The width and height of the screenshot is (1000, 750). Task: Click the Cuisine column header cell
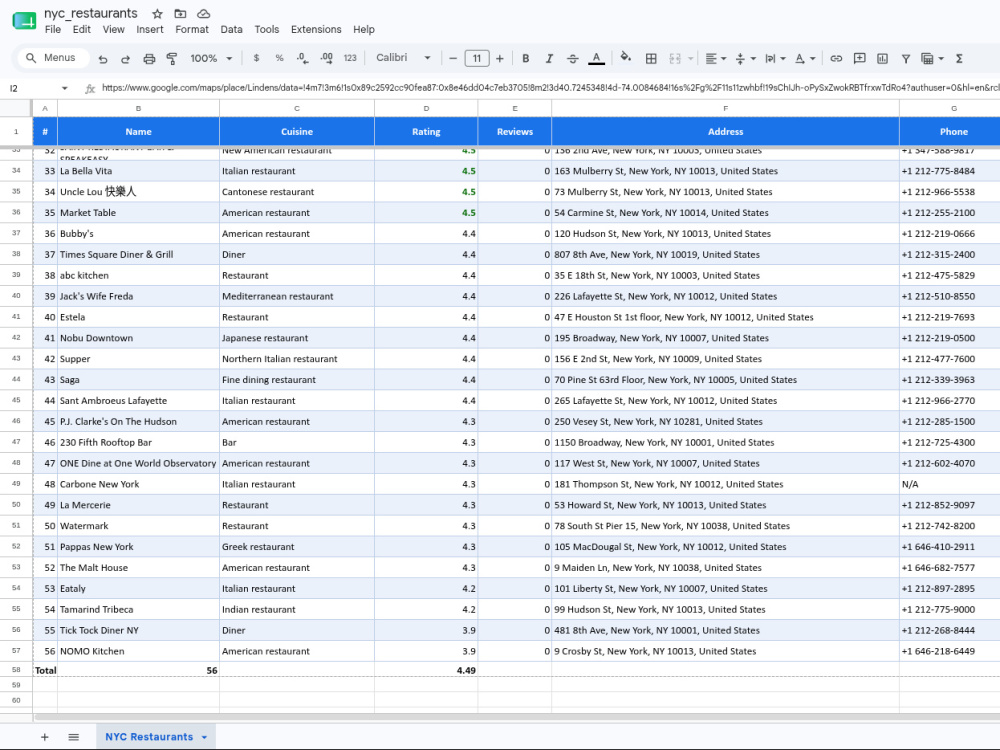point(297,131)
